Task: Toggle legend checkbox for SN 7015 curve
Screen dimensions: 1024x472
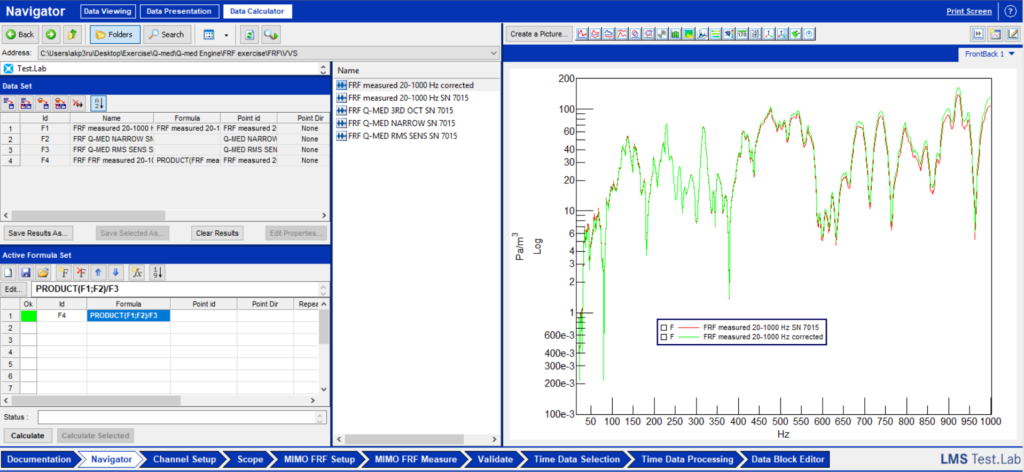Action: (664, 327)
